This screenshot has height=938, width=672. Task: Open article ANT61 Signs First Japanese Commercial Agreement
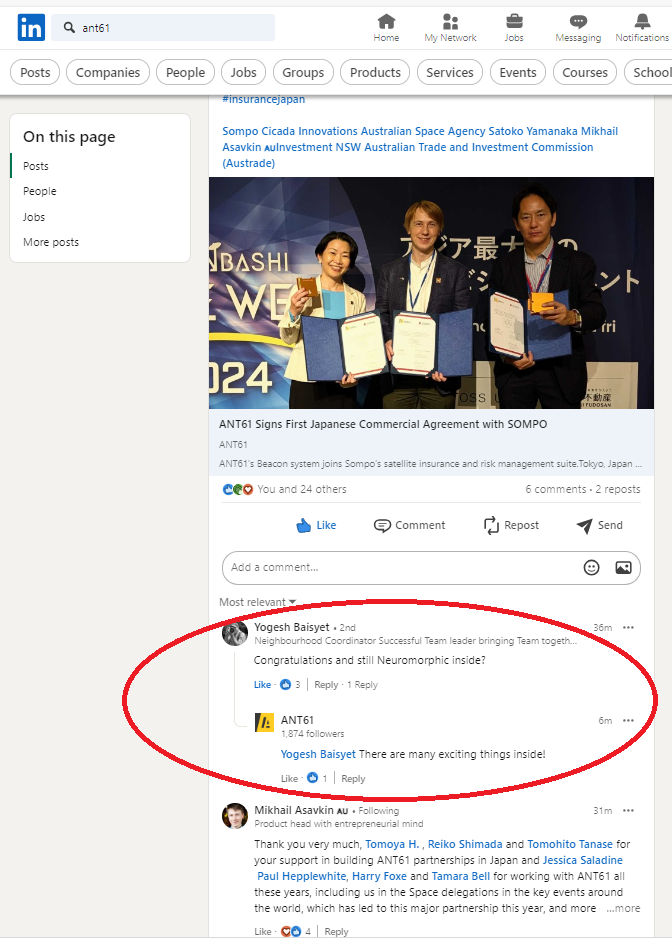click(x=383, y=424)
